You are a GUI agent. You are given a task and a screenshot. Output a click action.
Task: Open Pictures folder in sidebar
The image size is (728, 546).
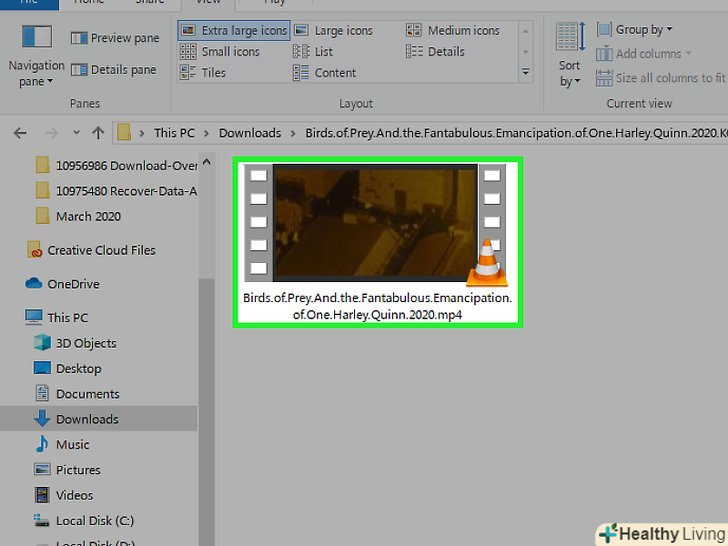(67, 470)
